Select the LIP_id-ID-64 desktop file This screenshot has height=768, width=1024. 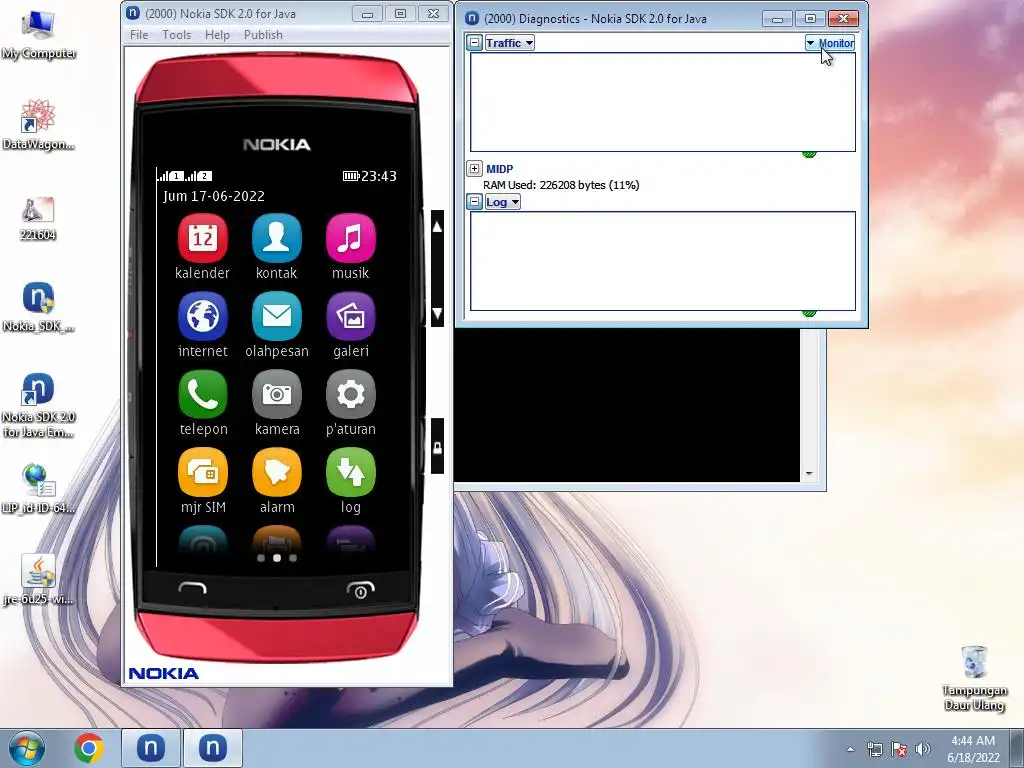click(38, 488)
